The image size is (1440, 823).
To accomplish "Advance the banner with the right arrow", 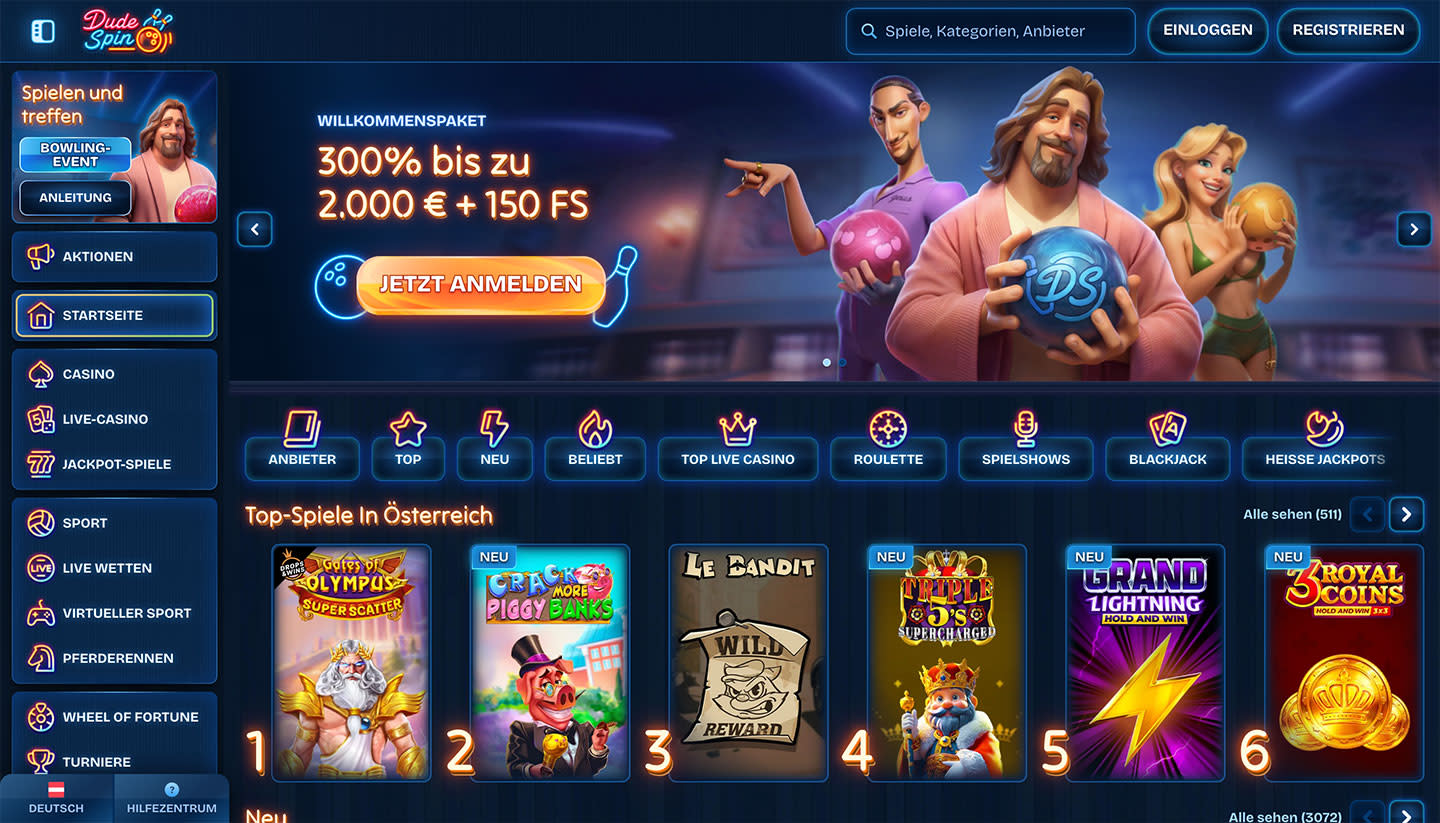I will click(x=1414, y=229).
